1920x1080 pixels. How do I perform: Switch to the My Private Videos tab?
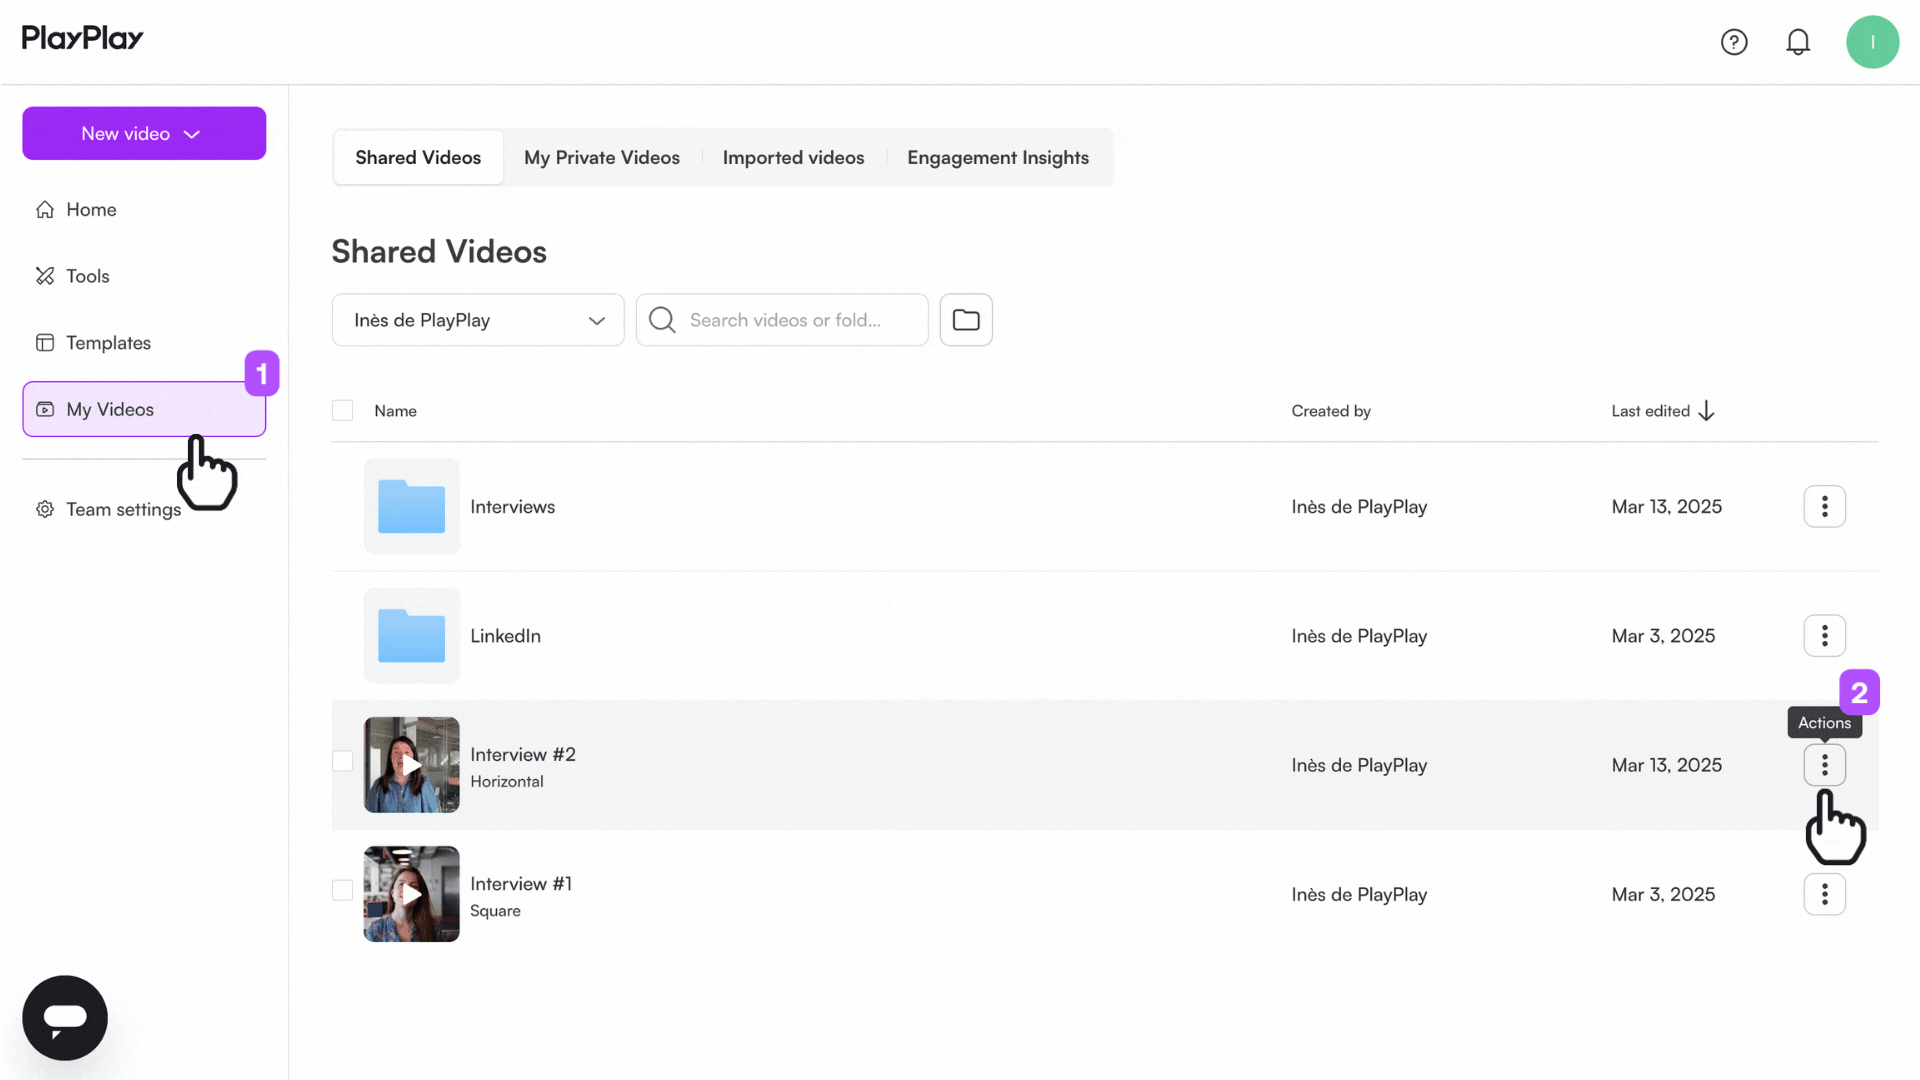tap(602, 158)
